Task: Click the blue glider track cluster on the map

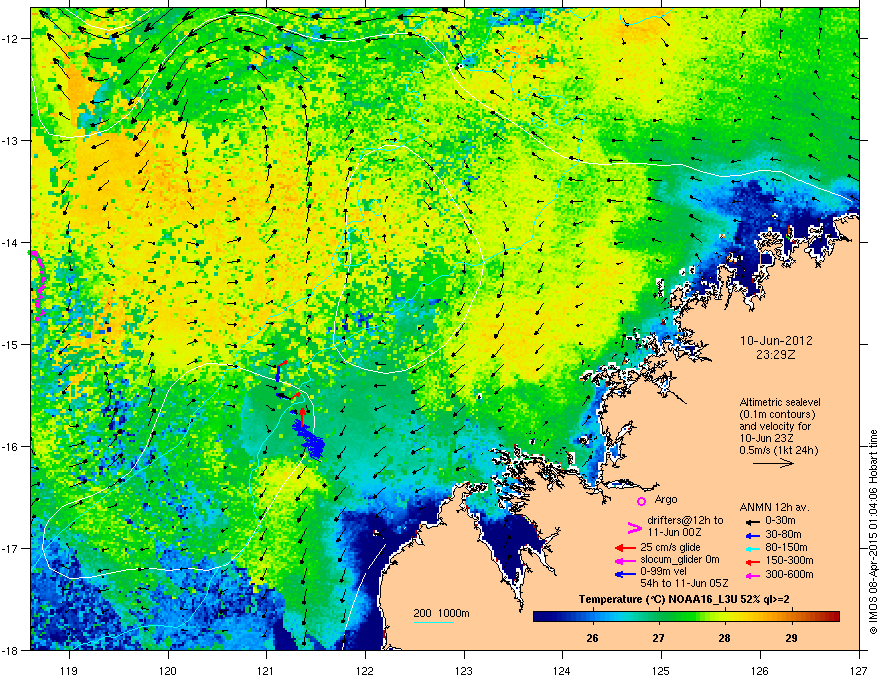Action: pyautogui.click(x=310, y=440)
